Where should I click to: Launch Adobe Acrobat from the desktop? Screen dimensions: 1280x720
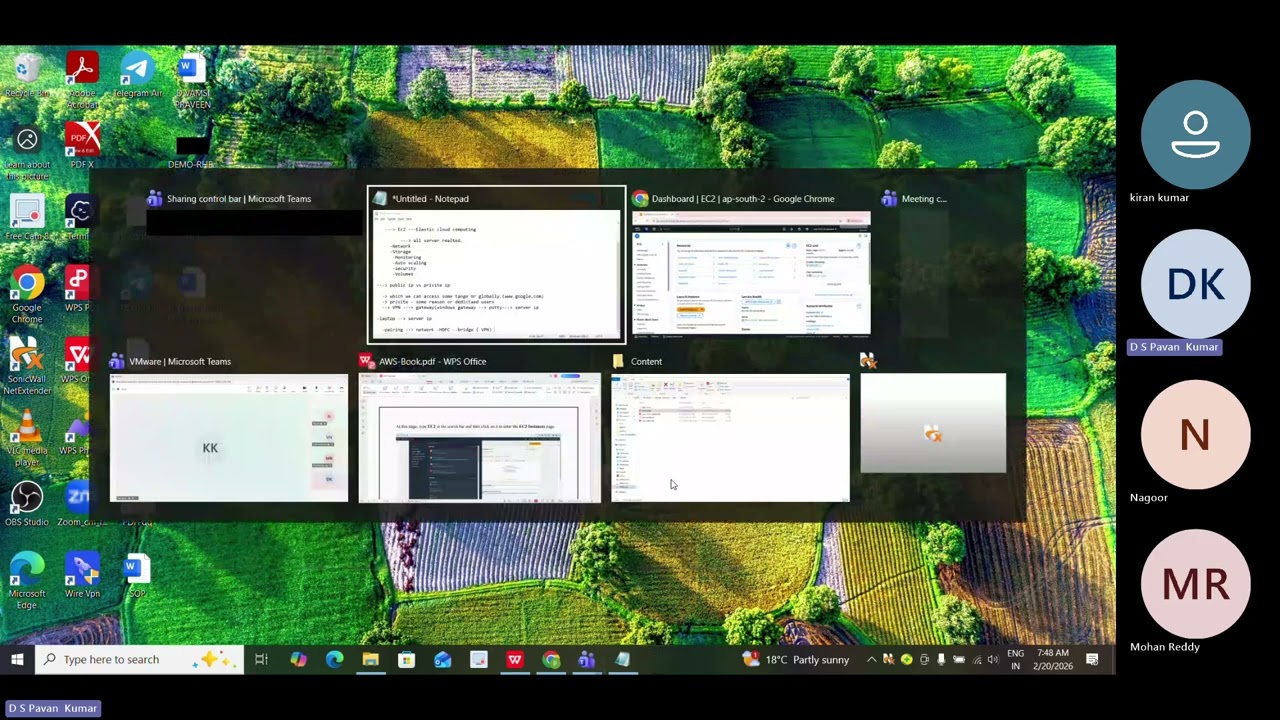pyautogui.click(x=82, y=78)
